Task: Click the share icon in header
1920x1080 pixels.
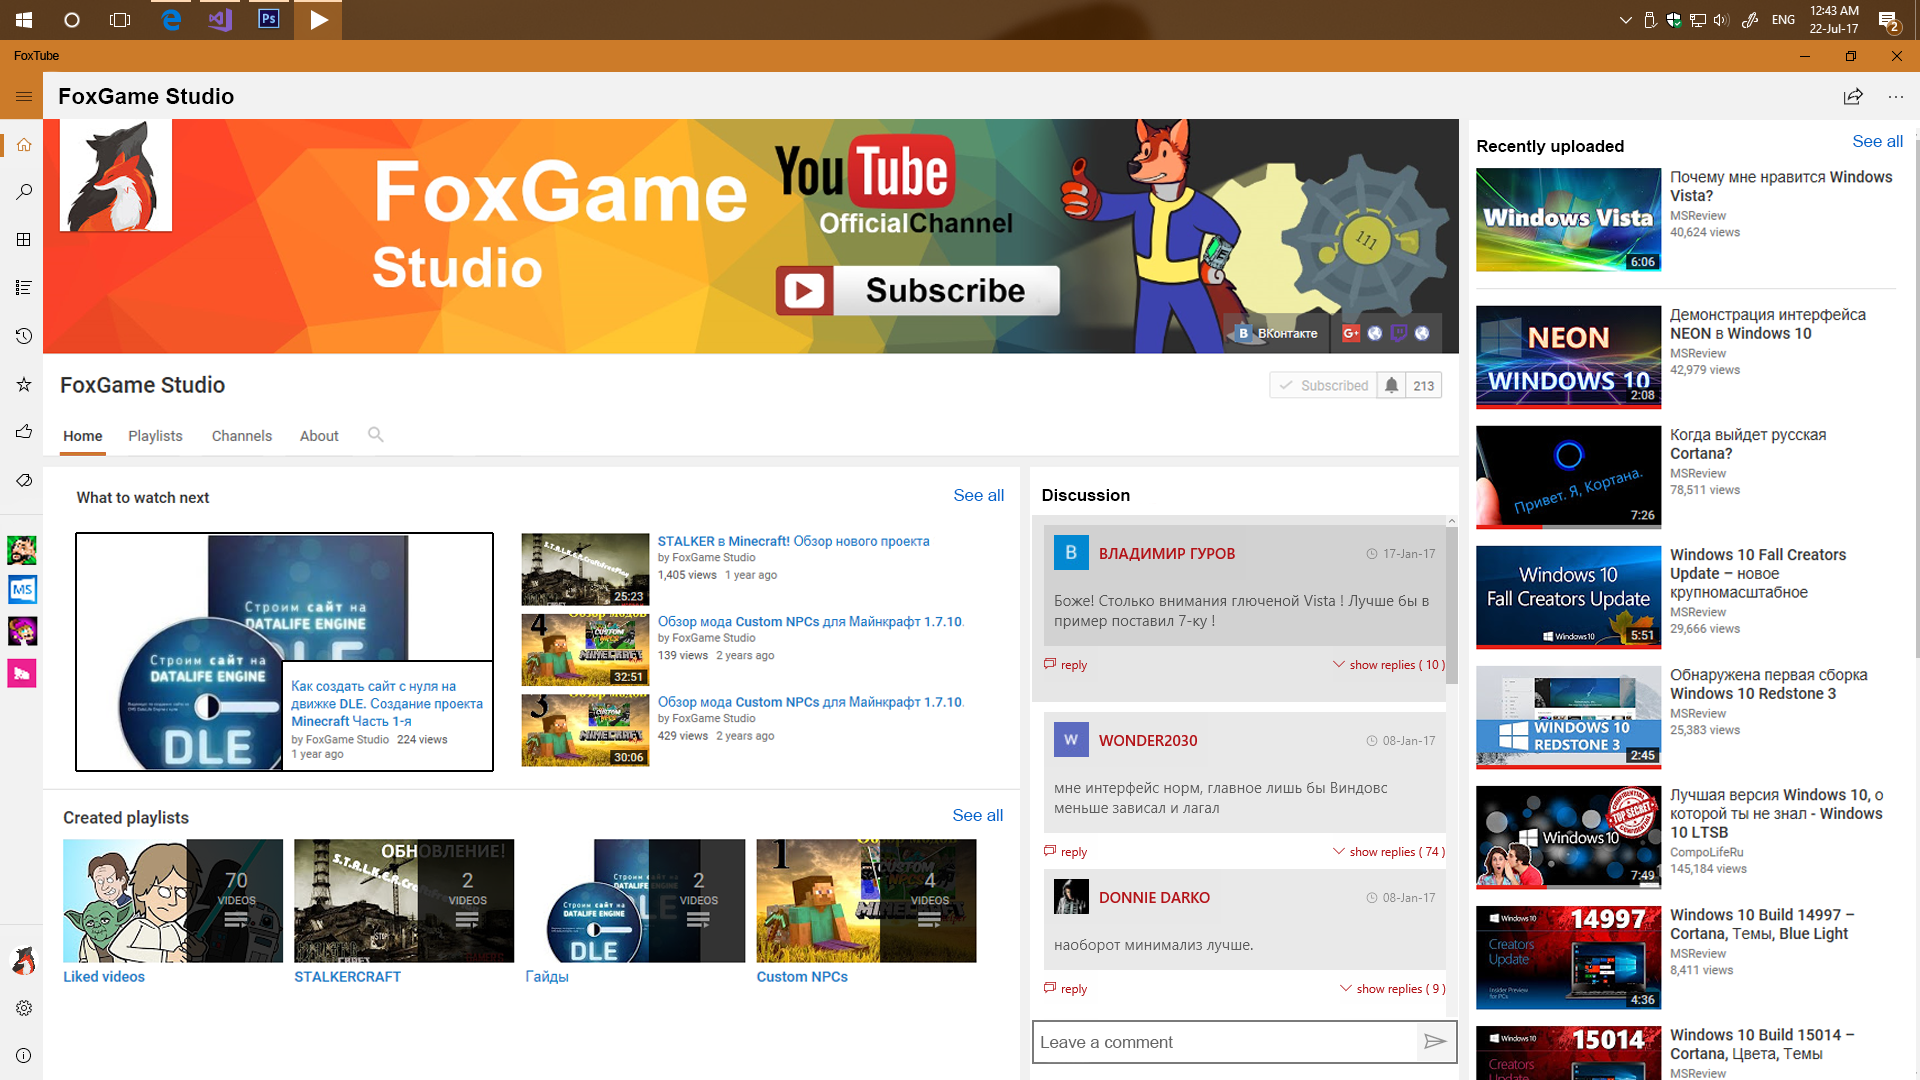Action: [1852, 96]
